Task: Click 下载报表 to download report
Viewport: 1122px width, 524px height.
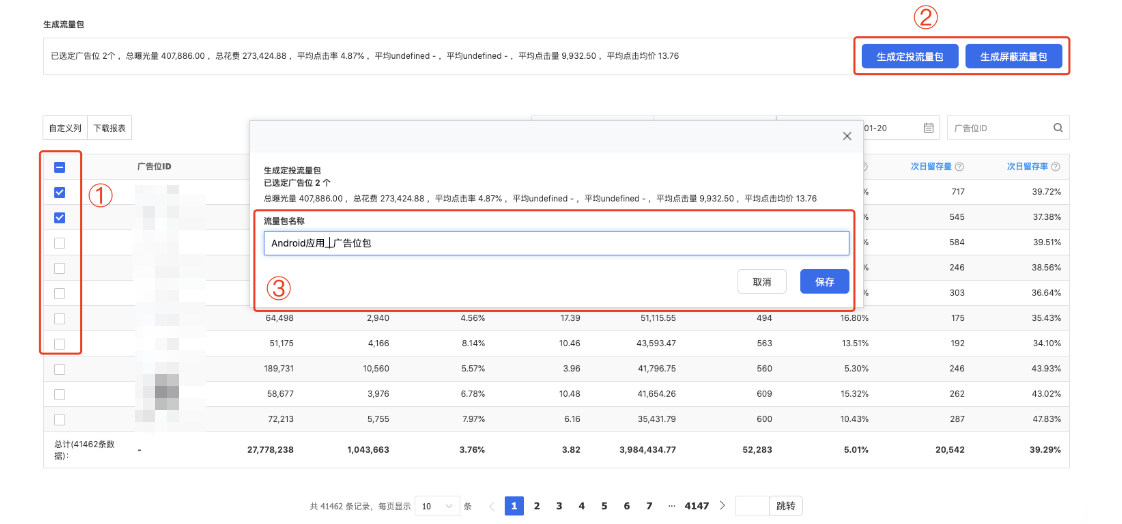Action: click(109, 128)
